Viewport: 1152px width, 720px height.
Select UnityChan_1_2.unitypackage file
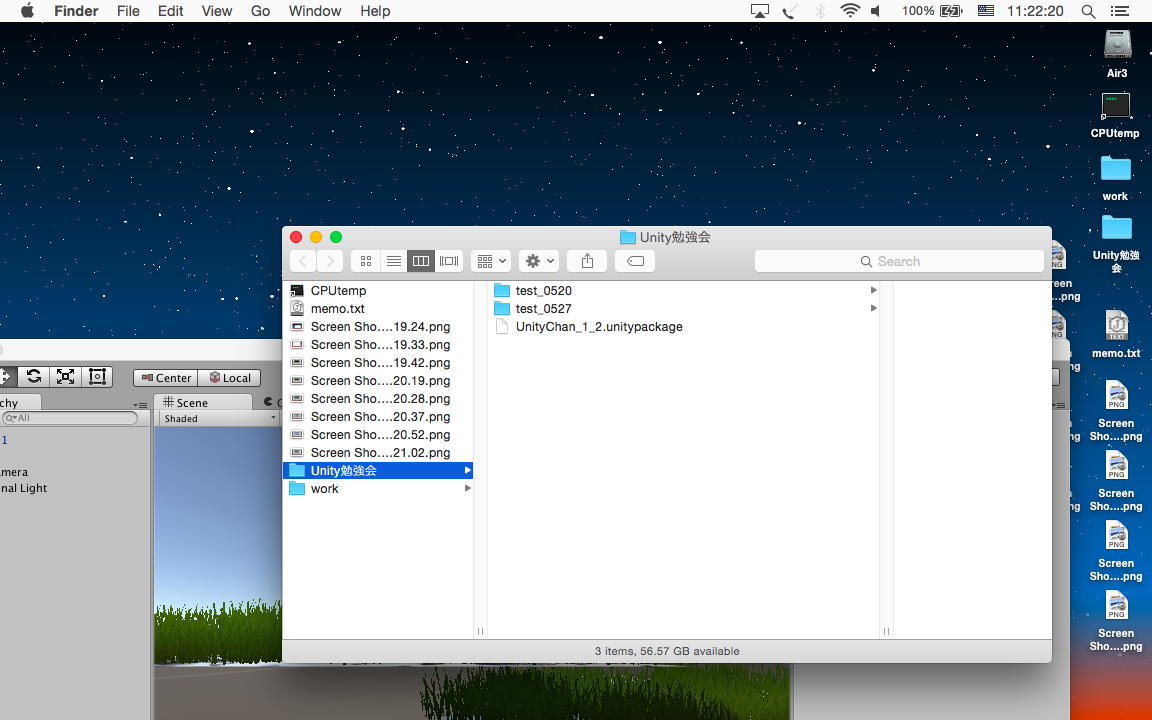click(598, 327)
